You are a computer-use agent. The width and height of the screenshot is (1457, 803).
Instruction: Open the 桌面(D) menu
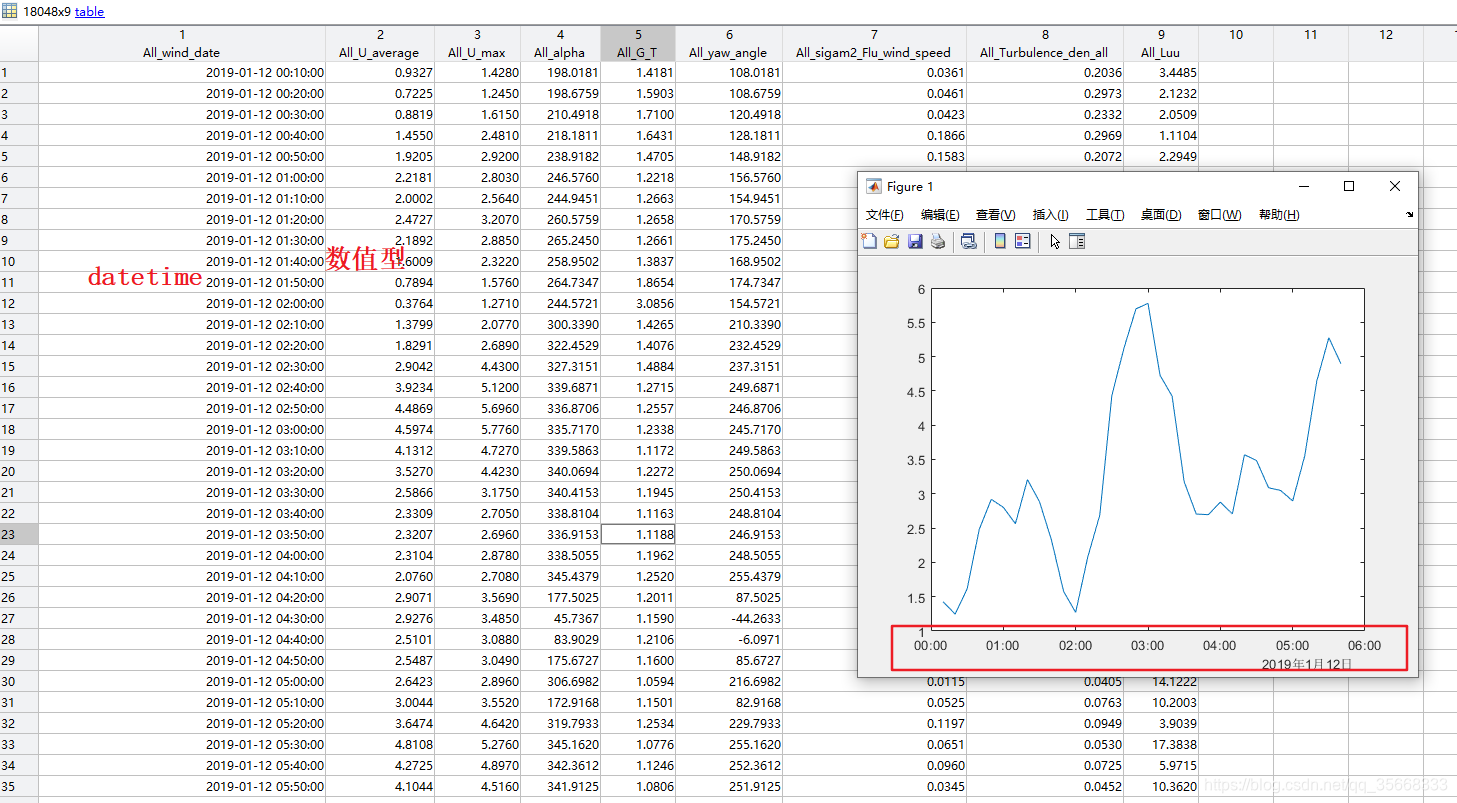pyautogui.click(x=1161, y=215)
